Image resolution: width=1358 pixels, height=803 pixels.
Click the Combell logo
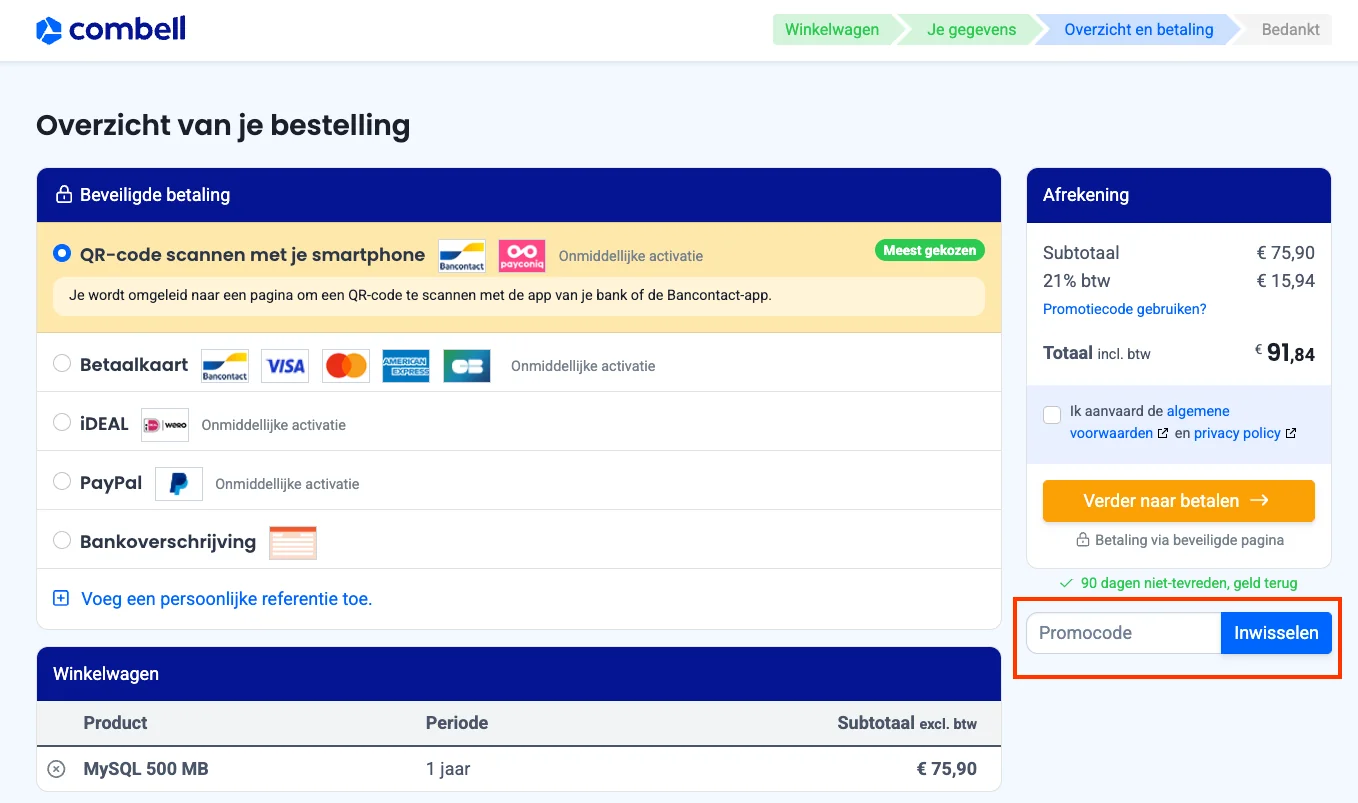[x=110, y=29]
